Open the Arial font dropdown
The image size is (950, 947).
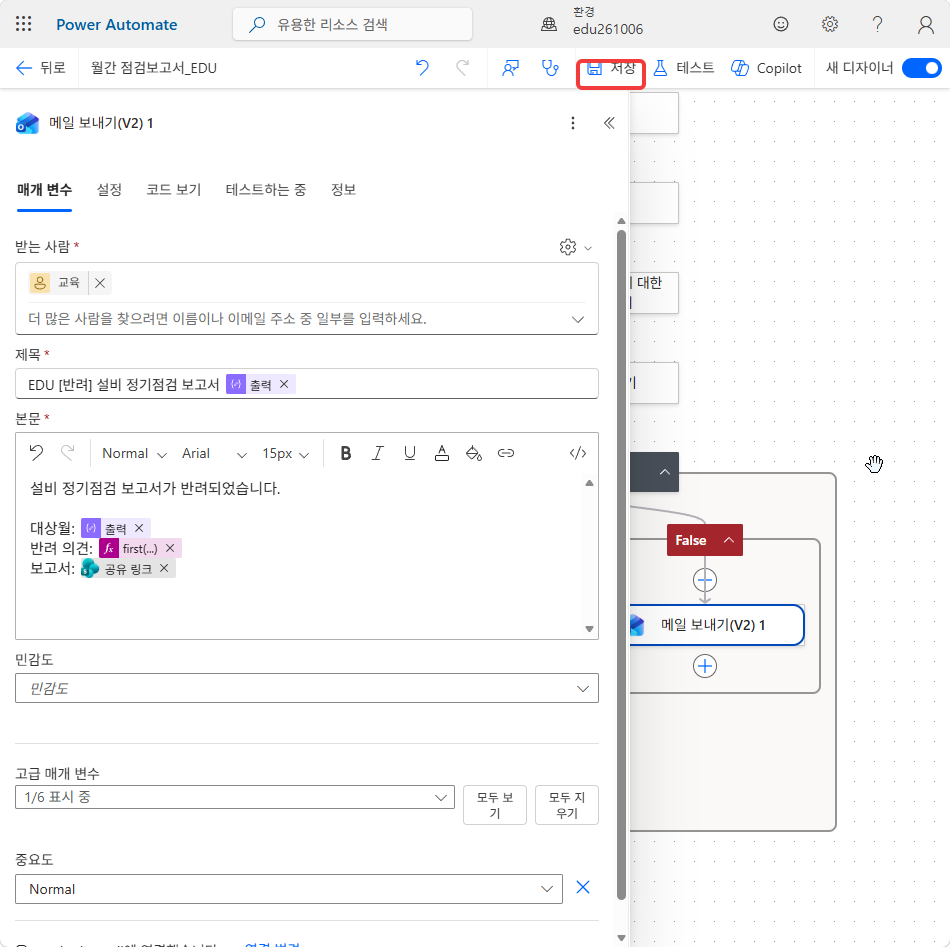(214, 453)
